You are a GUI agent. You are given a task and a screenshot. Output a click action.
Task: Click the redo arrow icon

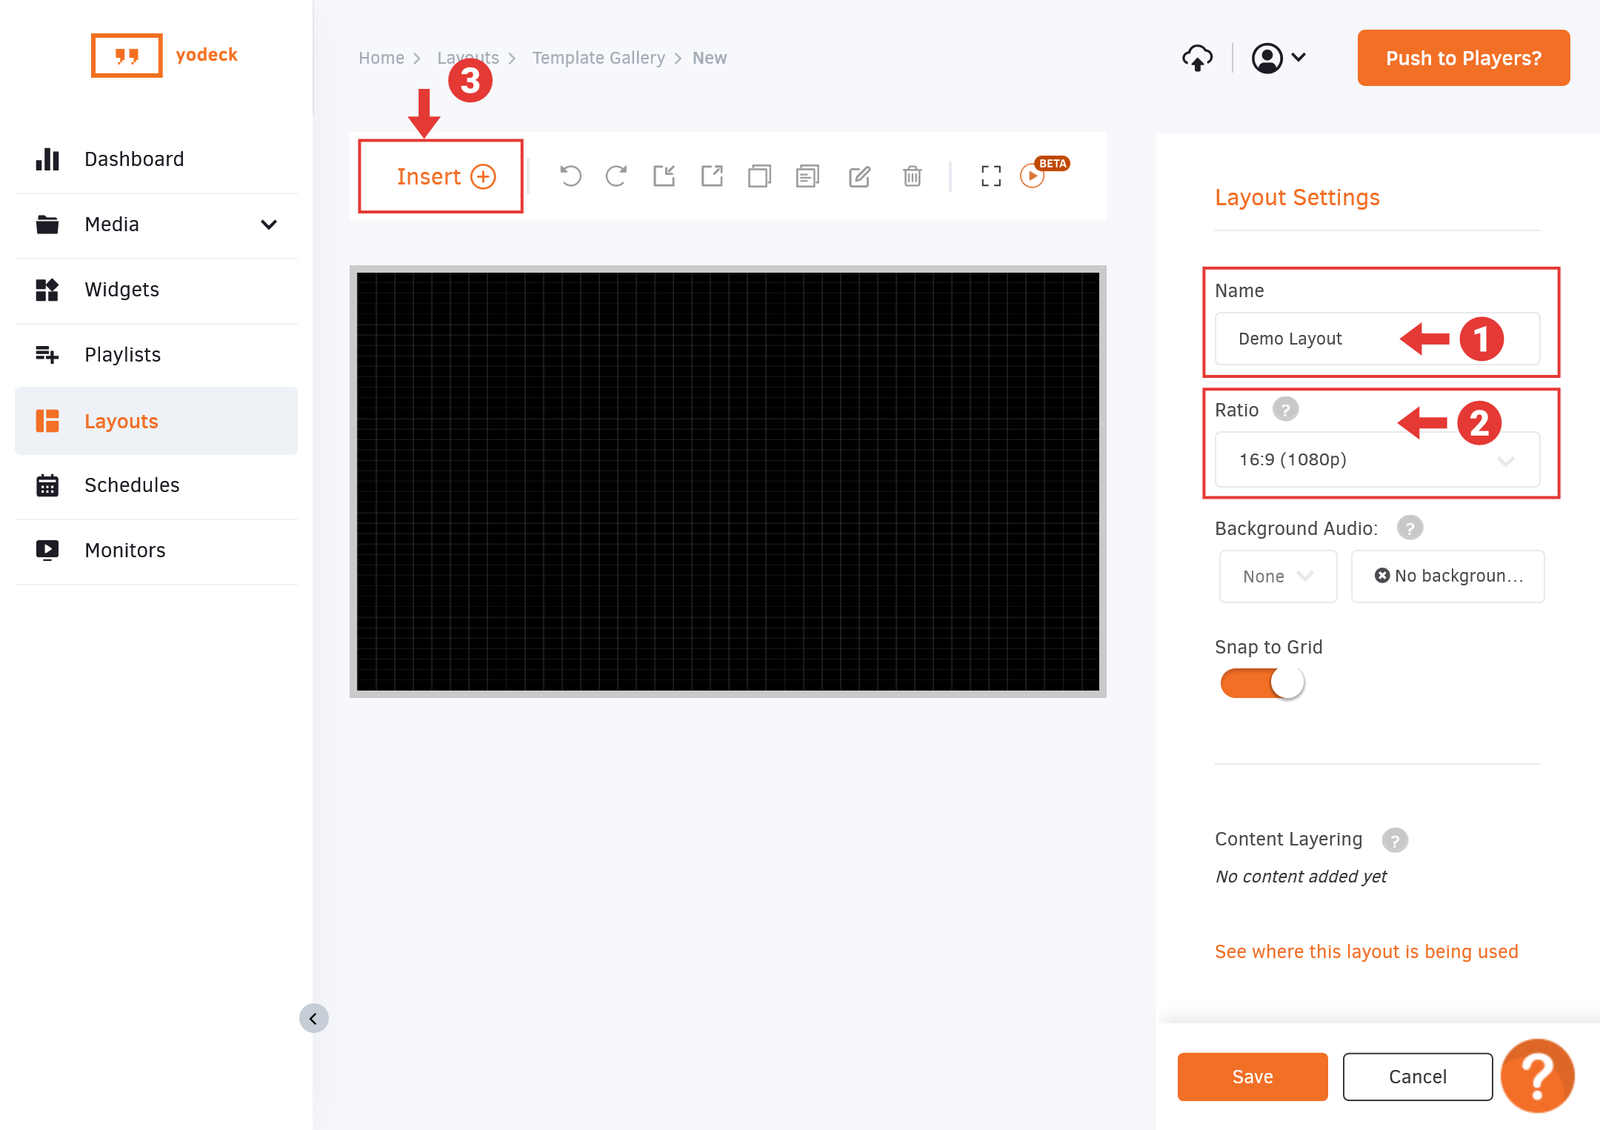pos(616,176)
